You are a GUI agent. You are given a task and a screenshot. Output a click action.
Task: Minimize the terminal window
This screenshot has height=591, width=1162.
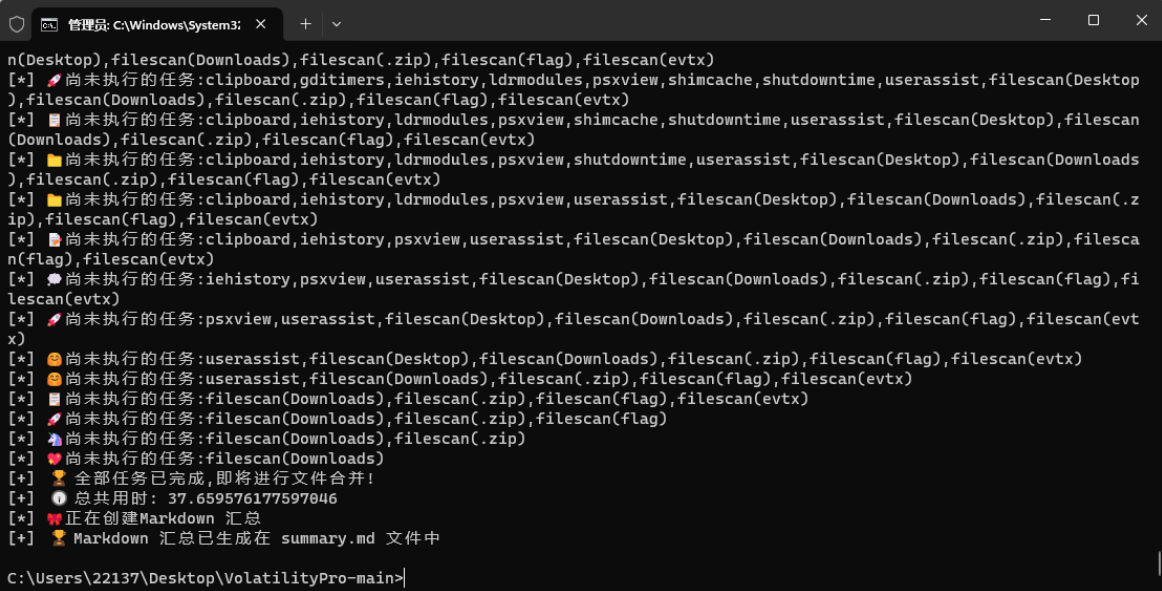pyautogui.click(x=1045, y=20)
